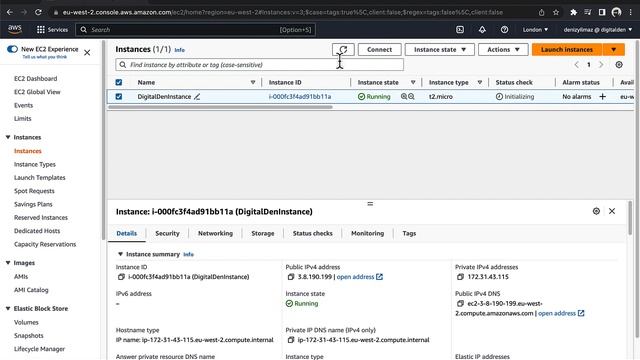640x360 pixels.
Task: Click zoom-in filter icon beside Running
Action: tap(404, 97)
